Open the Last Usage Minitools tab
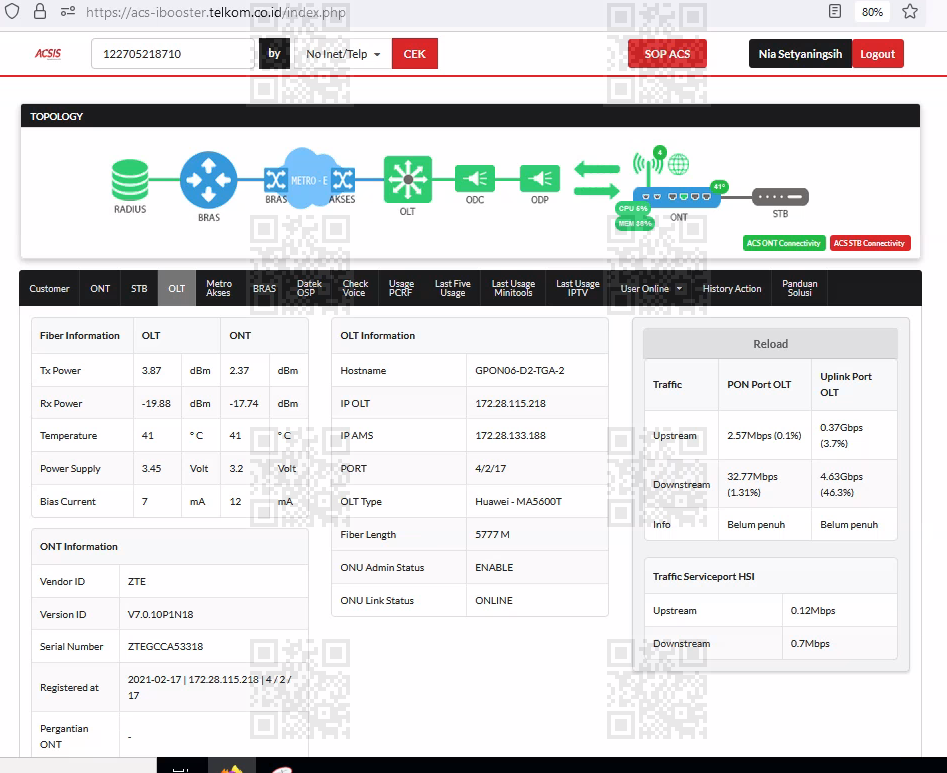 [x=513, y=289]
